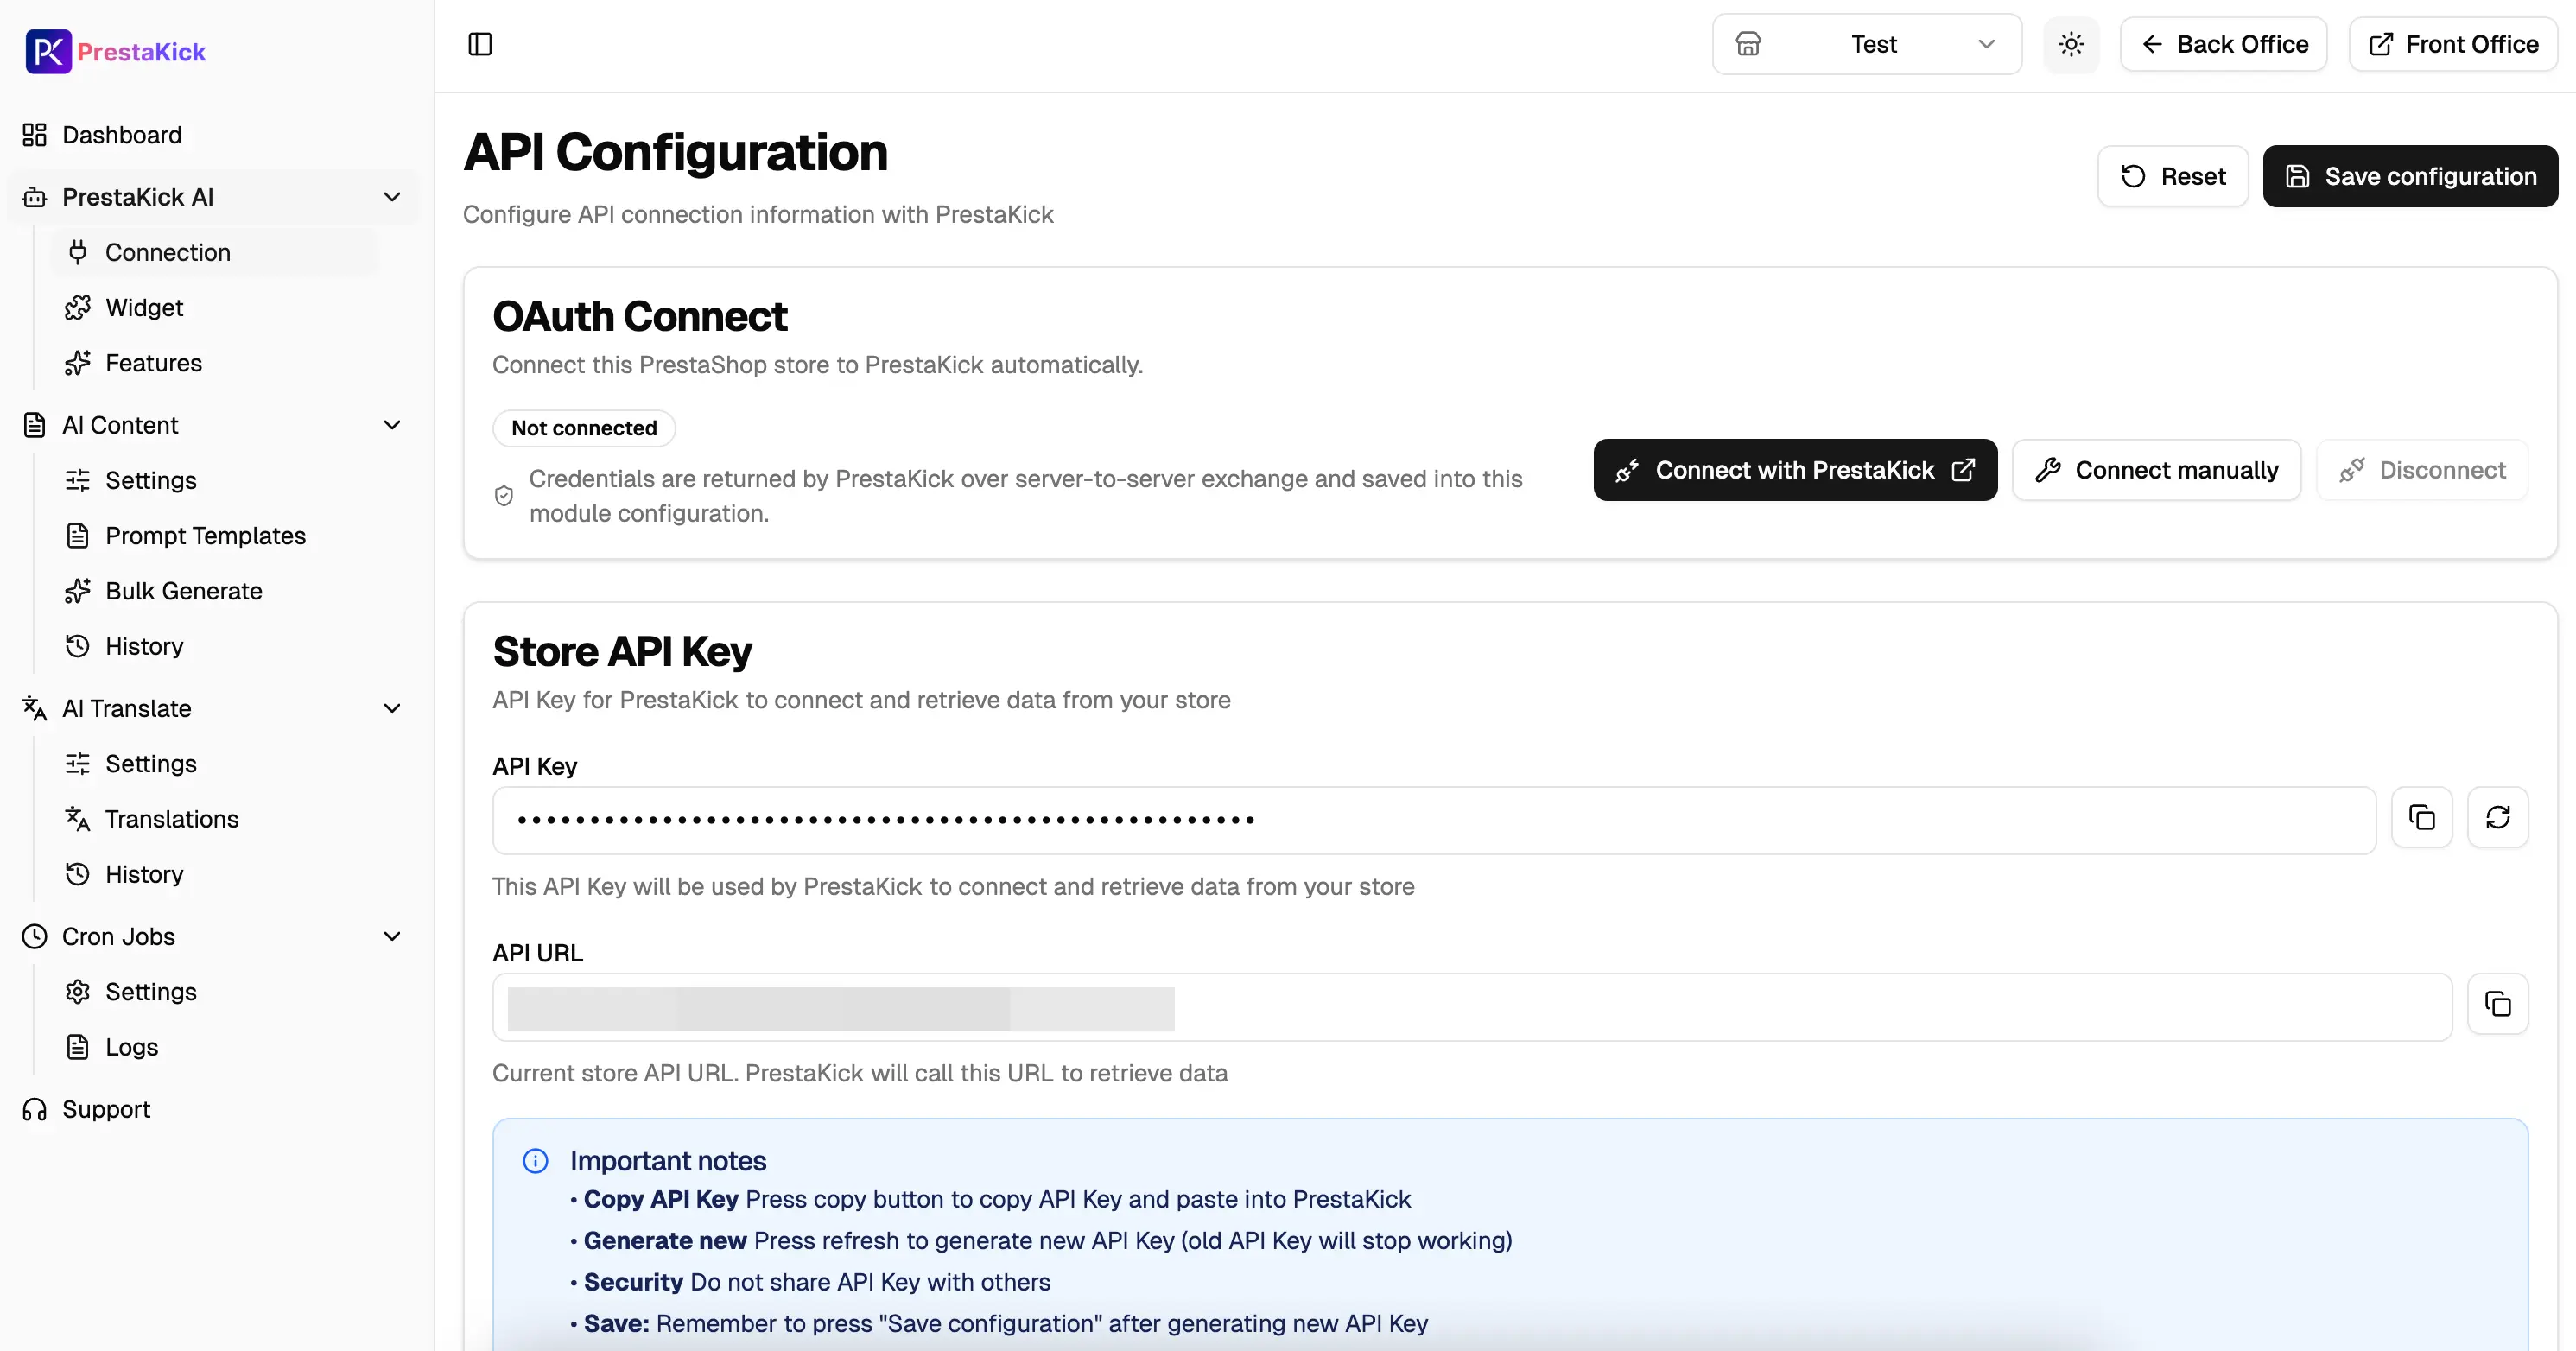2576x1351 pixels.
Task: Open Cron Jobs Settings
Action: tap(151, 992)
